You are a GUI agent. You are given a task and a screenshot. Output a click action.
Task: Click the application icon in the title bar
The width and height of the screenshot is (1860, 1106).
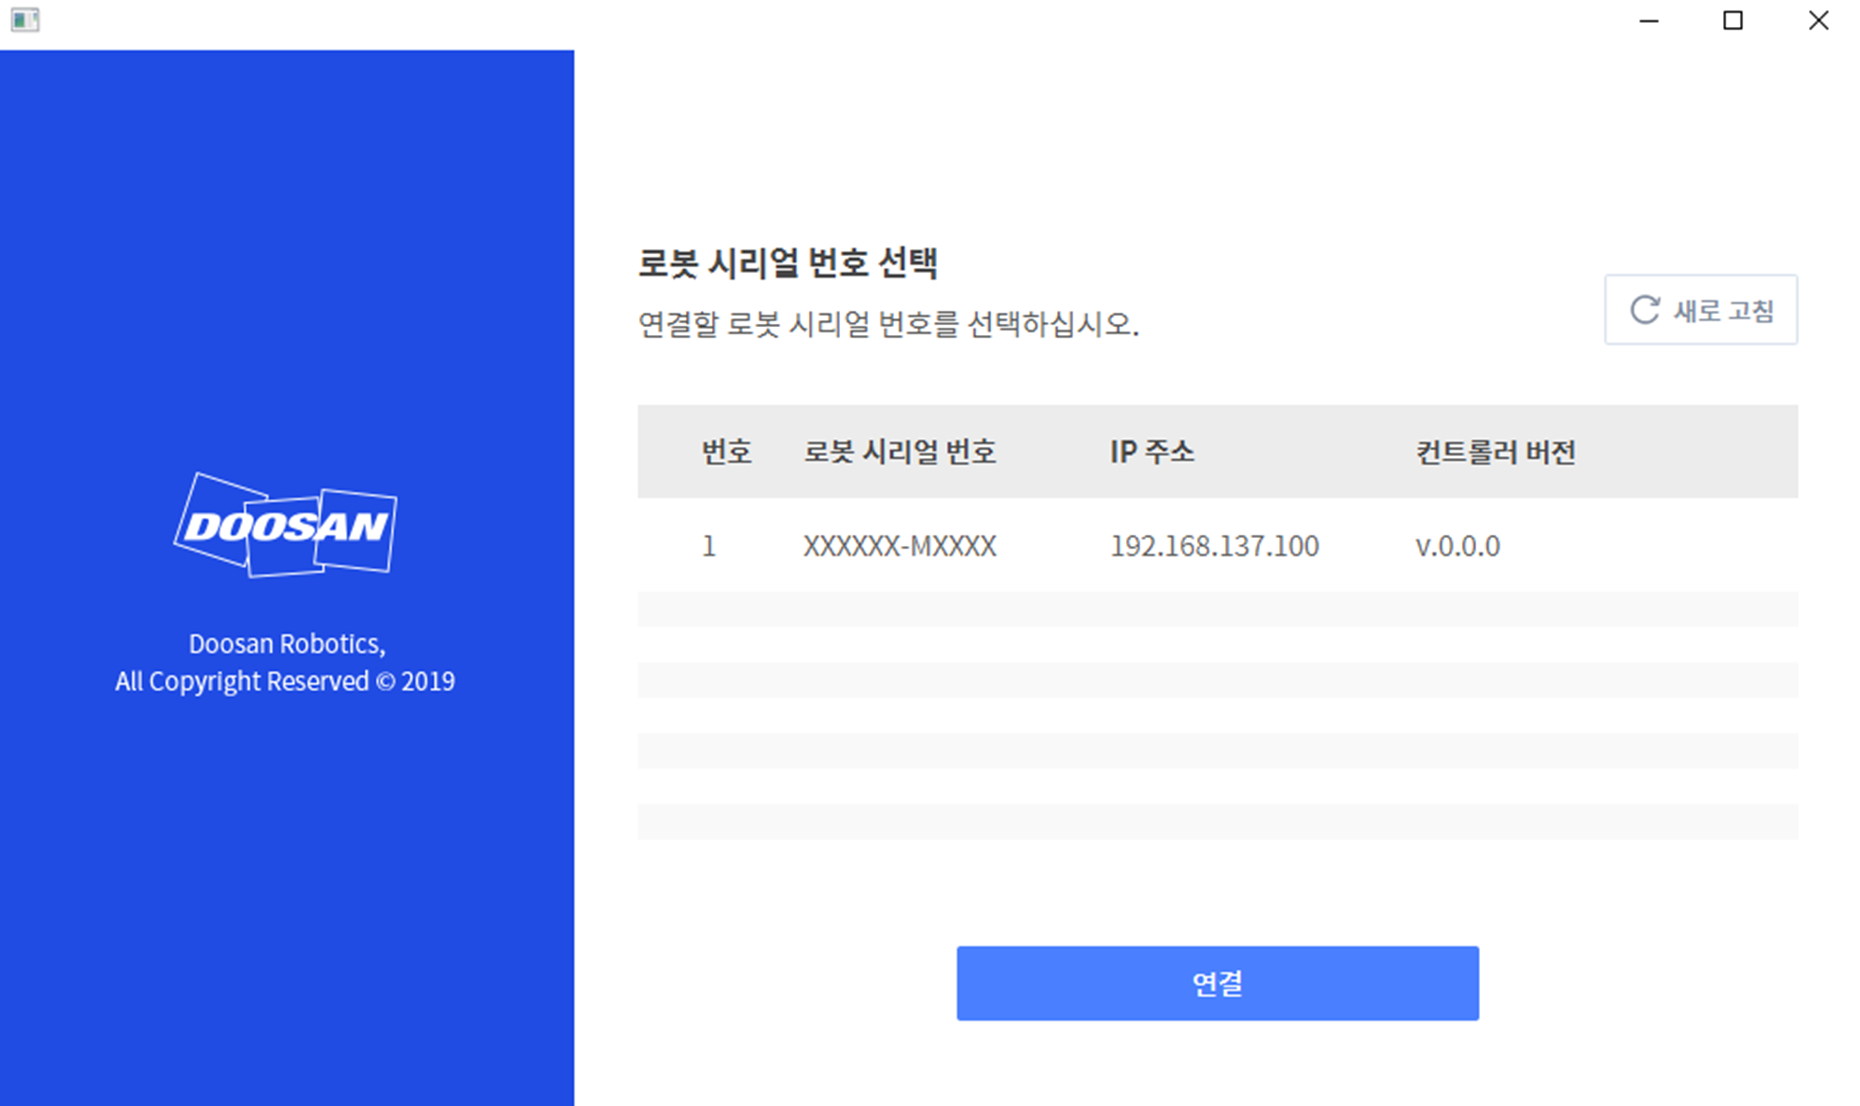click(26, 20)
